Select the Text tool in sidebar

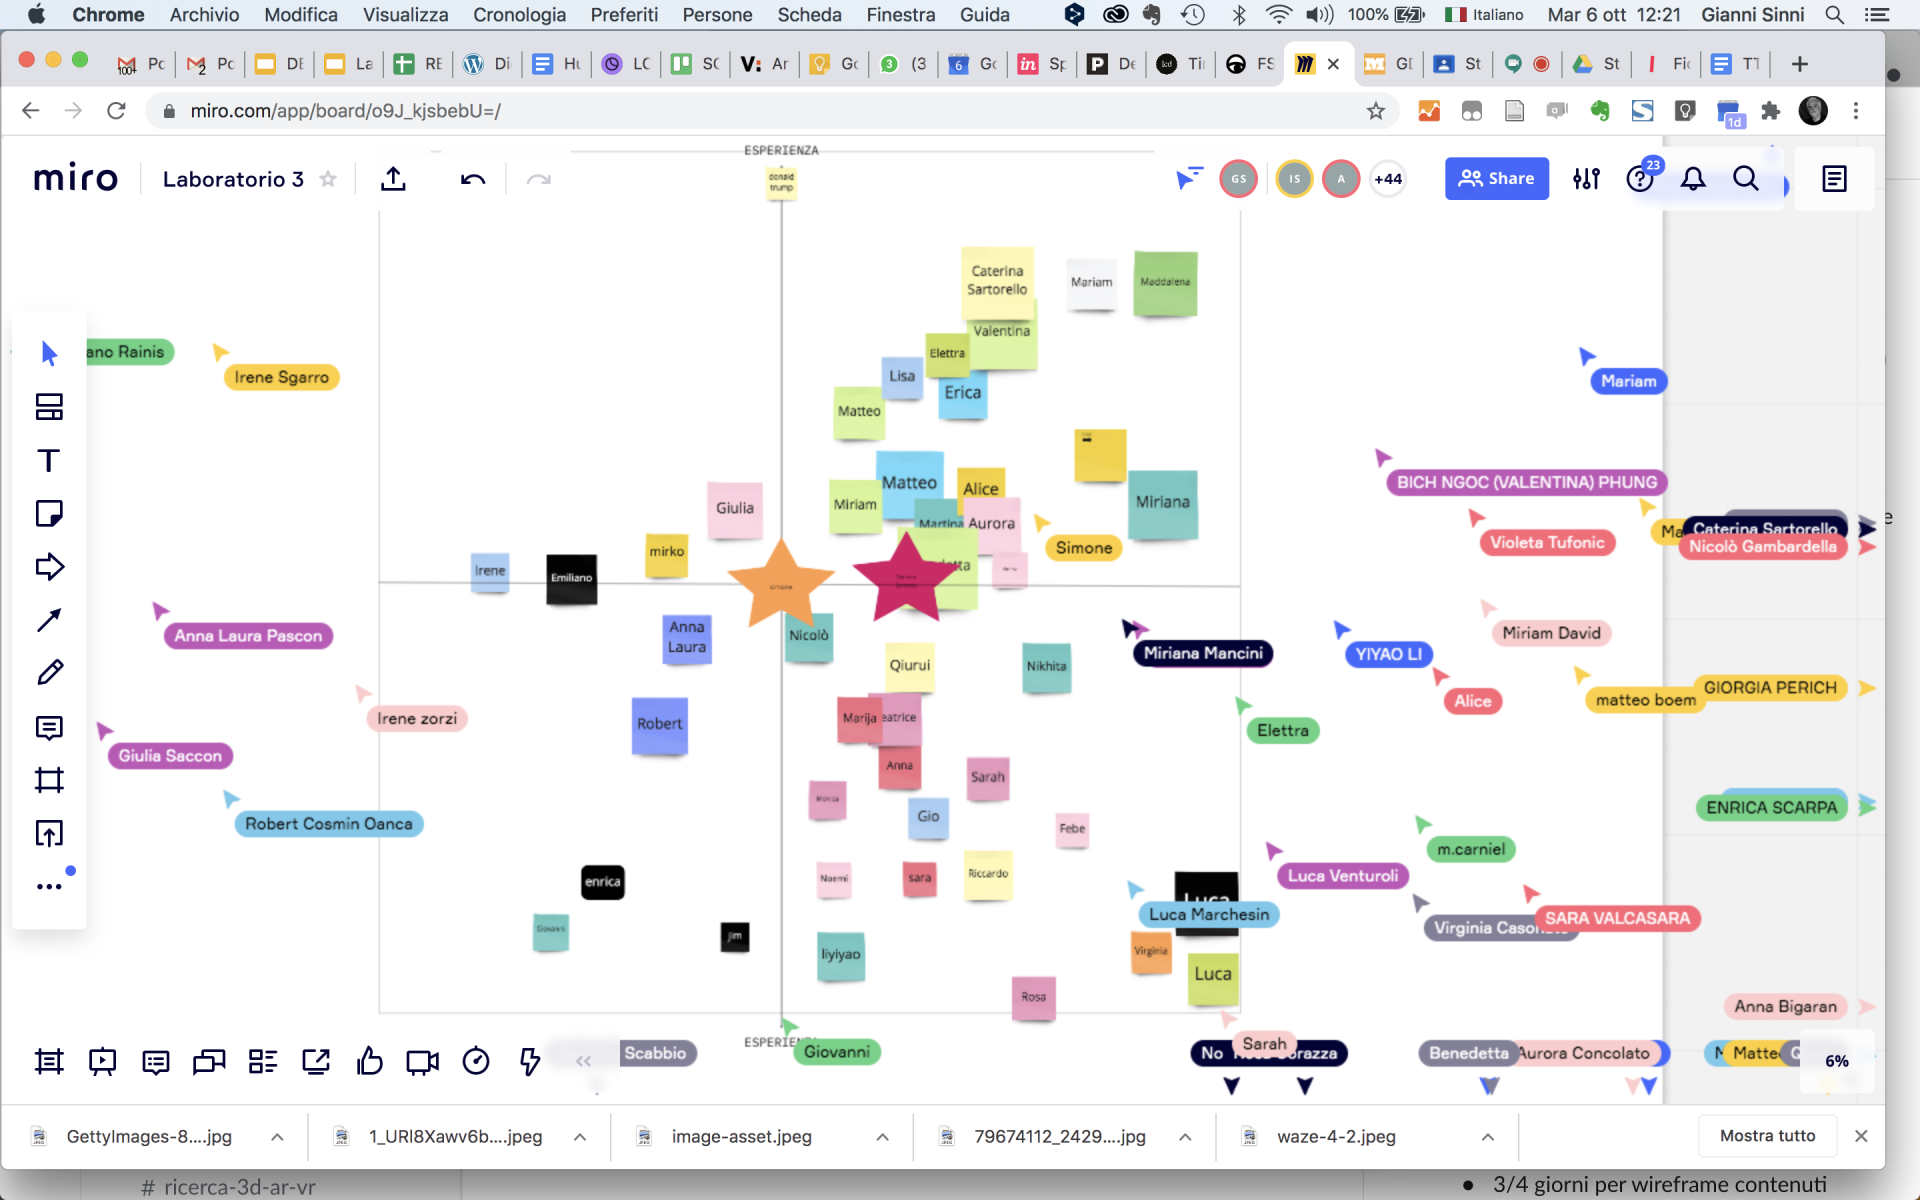tap(49, 460)
